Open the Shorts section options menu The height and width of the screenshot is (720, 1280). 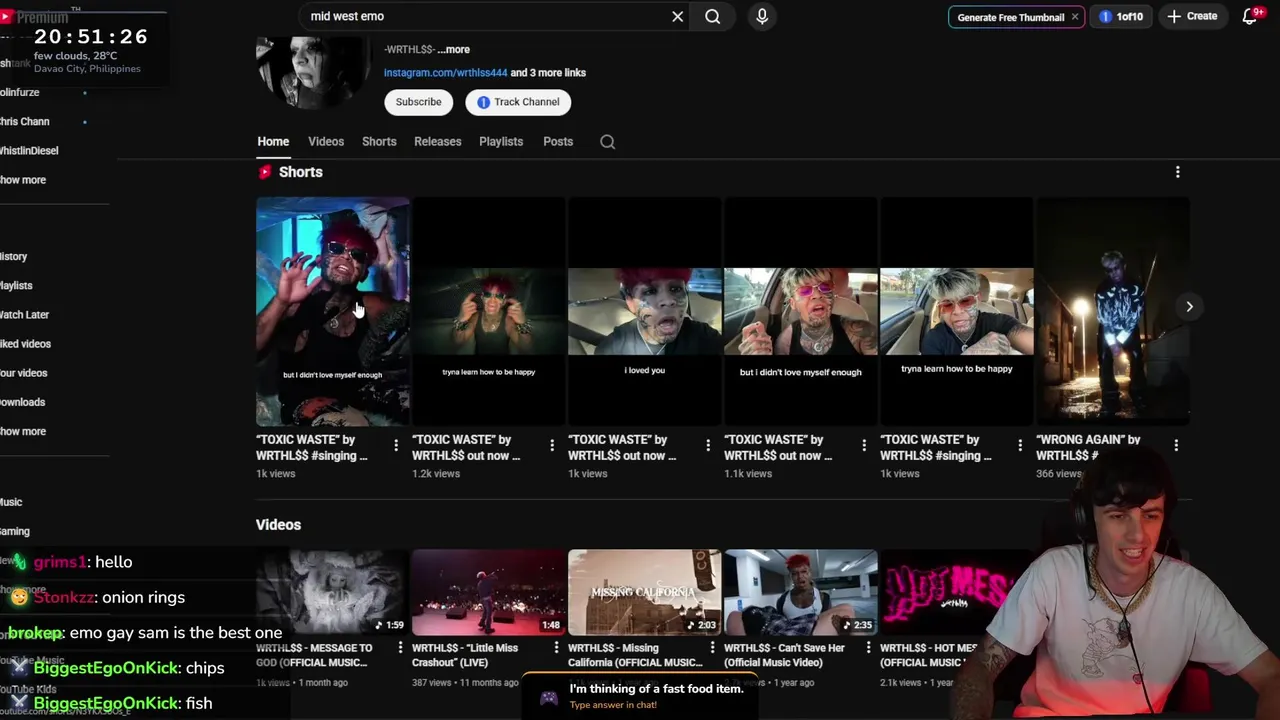(x=1177, y=172)
